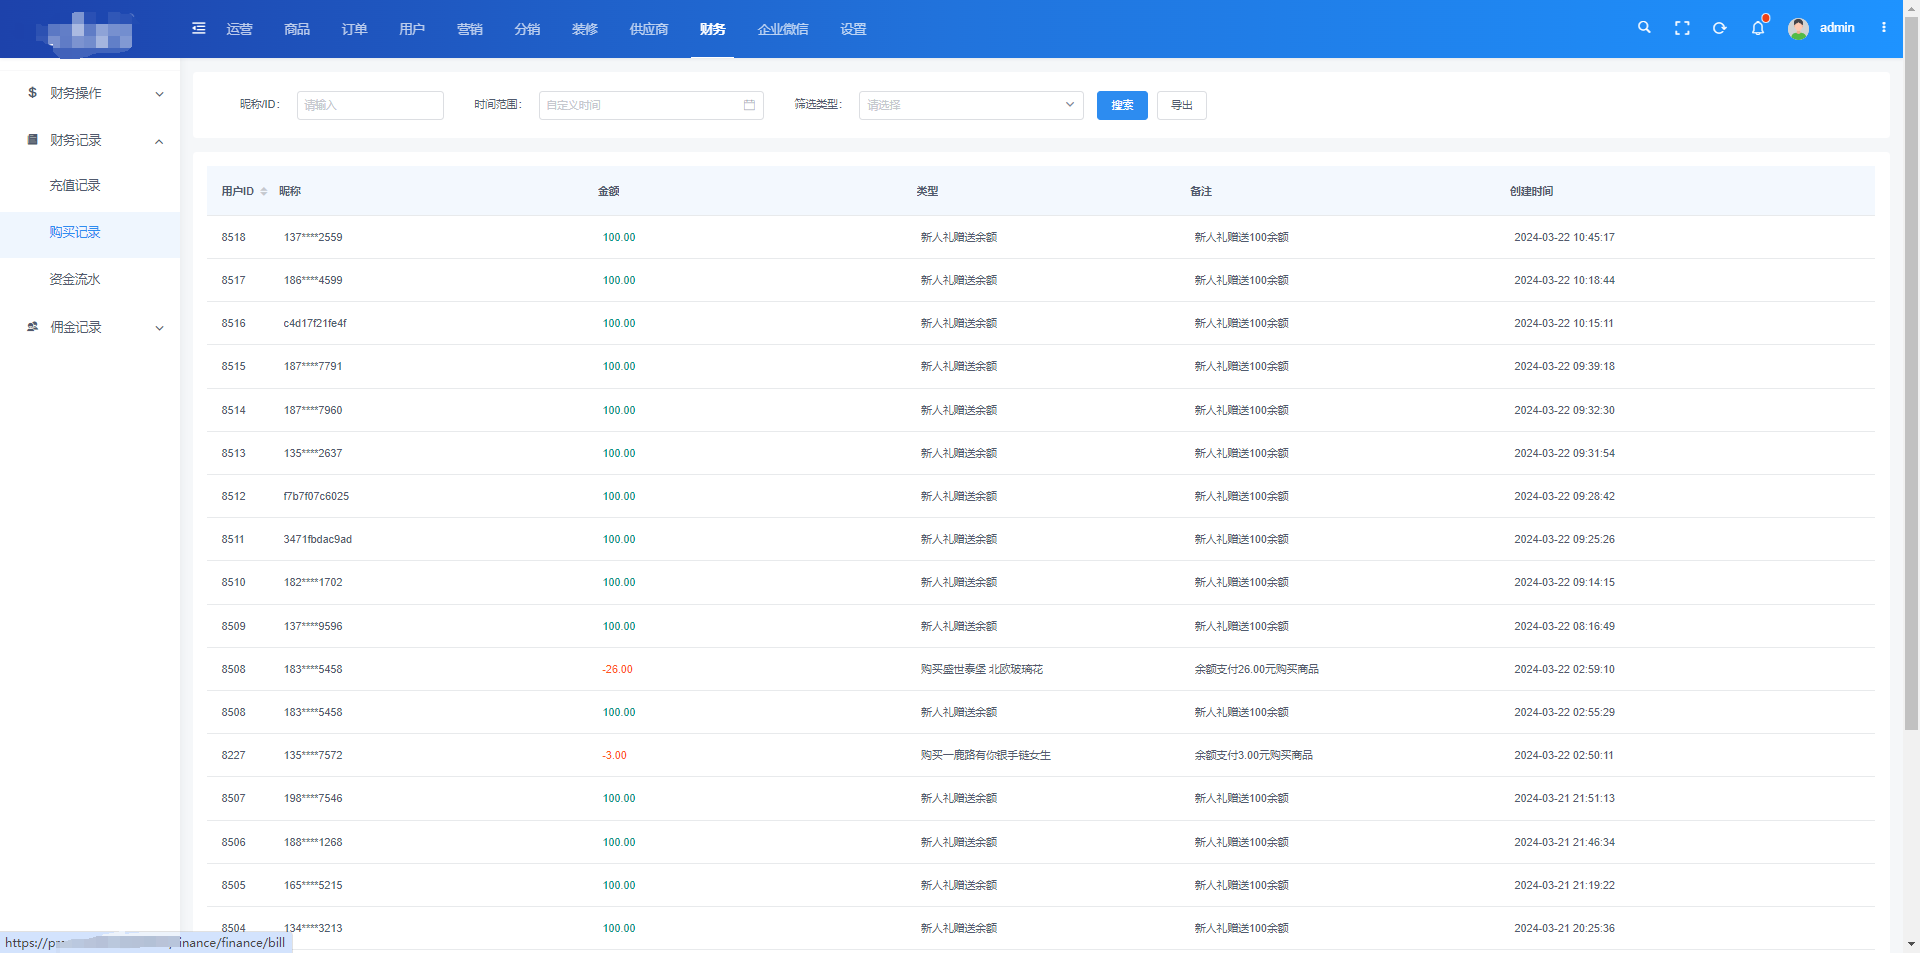Click user ID 8518 cell
Viewport: 1920px width, 953px height.
(x=233, y=237)
